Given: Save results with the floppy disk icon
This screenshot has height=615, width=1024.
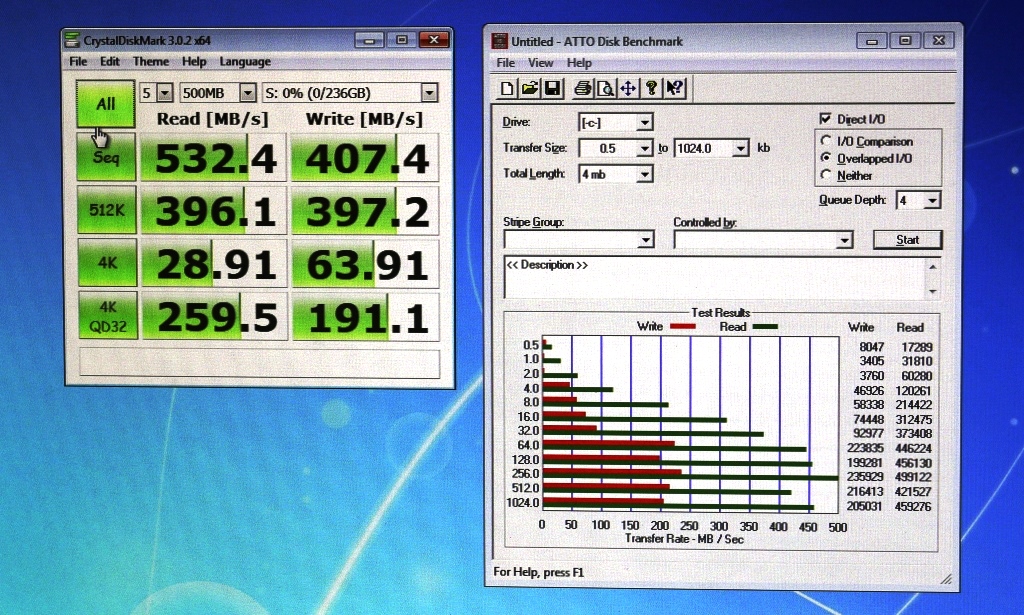Looking at the screenshot, I should point(552,88).
